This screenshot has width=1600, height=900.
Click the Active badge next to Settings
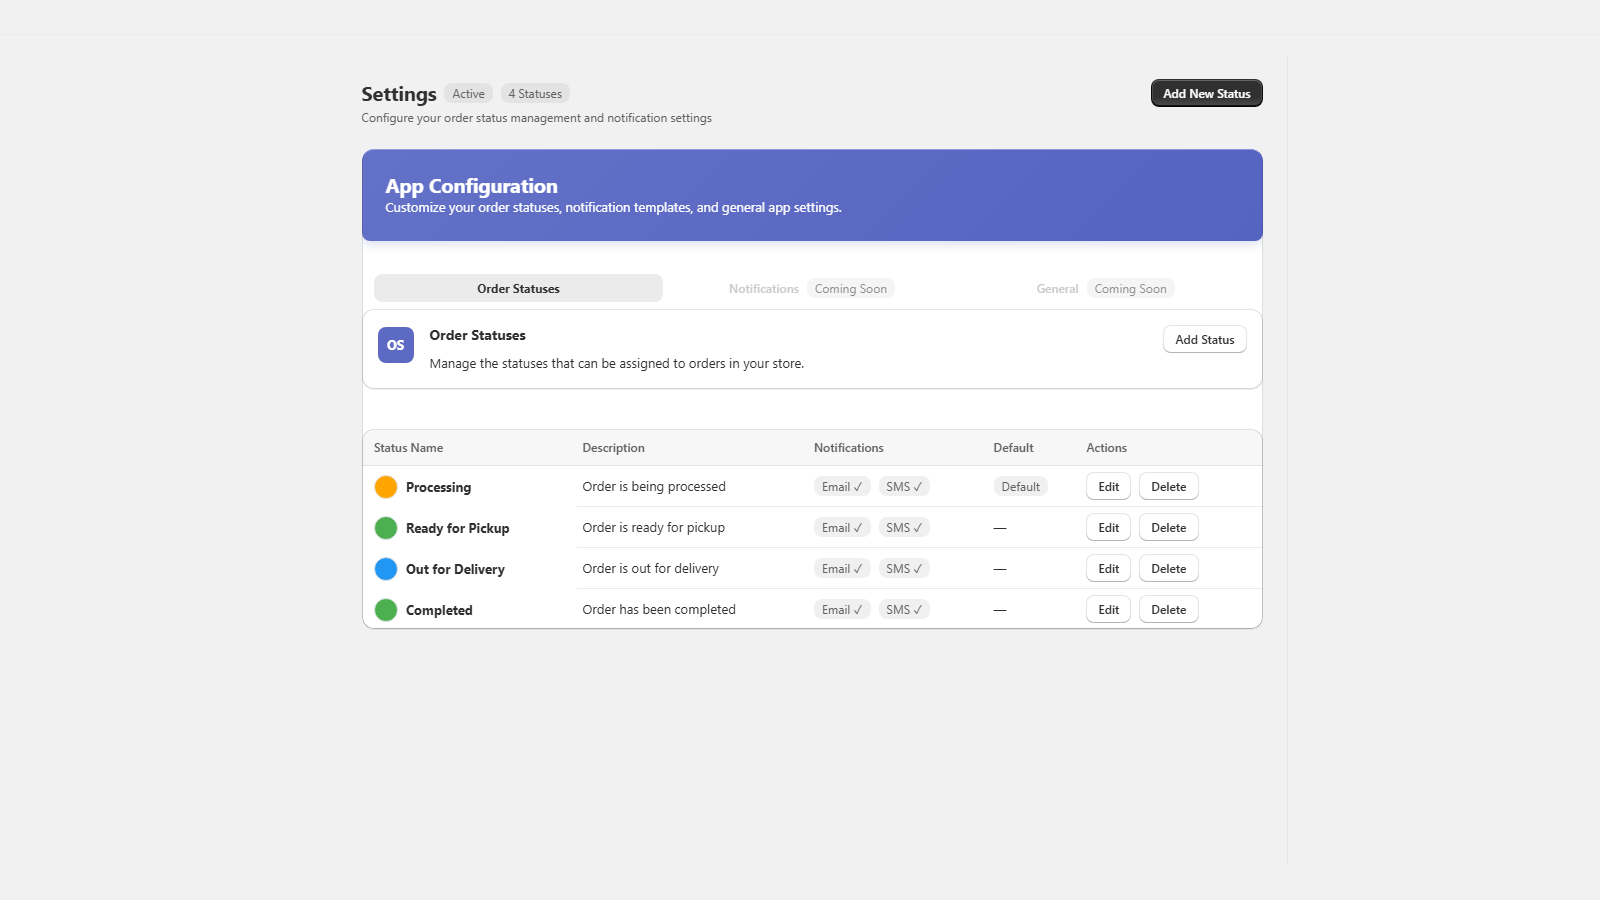pyautogui.click(x=468, y=93)
